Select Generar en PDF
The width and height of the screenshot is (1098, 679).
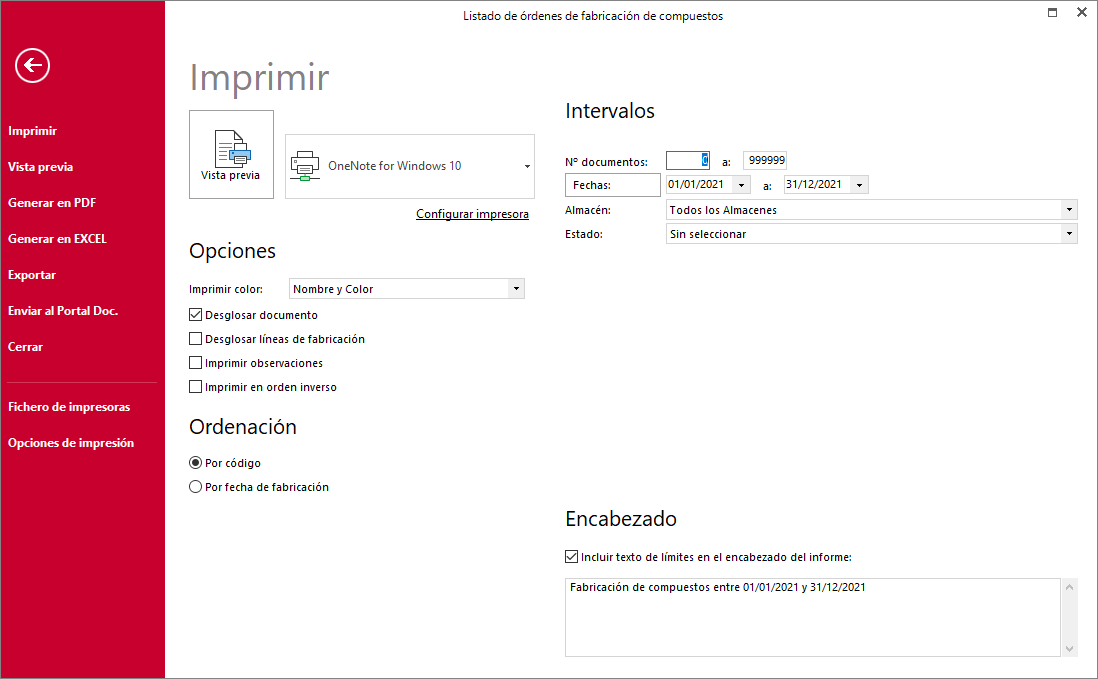point(52,203)
